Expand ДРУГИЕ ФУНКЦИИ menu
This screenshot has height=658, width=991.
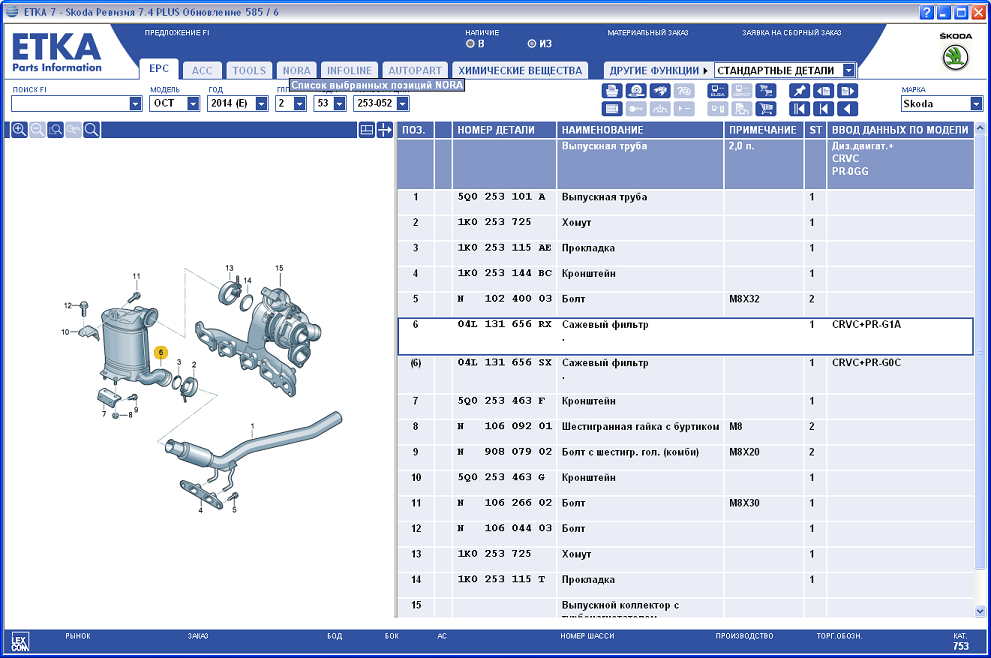tap(658, 70)
